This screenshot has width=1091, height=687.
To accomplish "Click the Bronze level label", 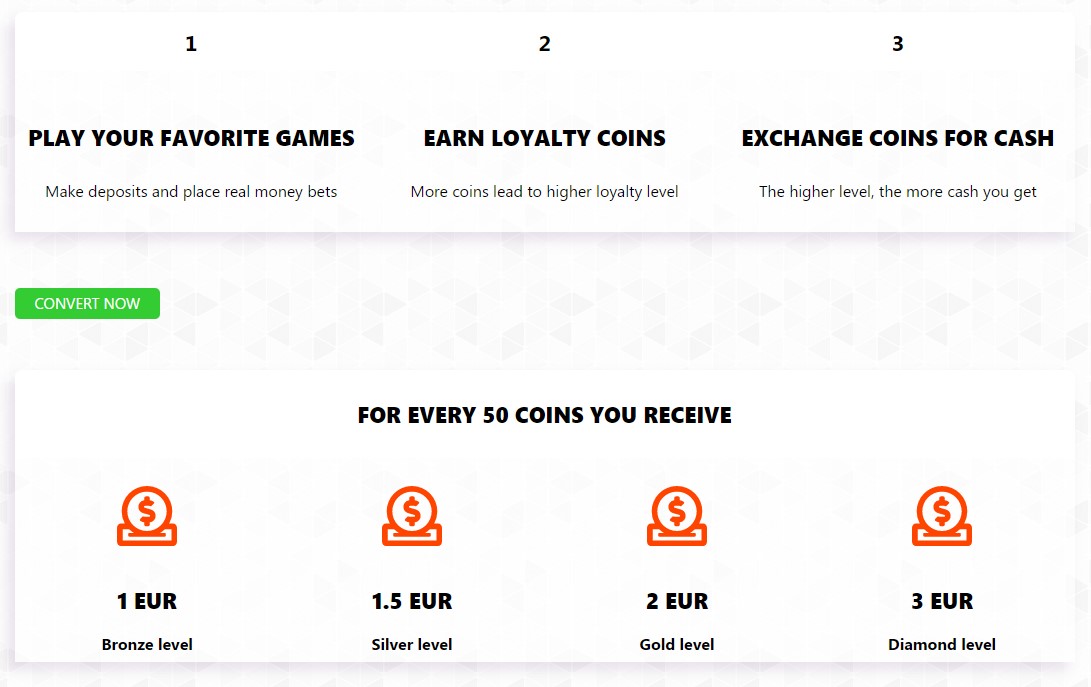I will click(x=147, y=645).
